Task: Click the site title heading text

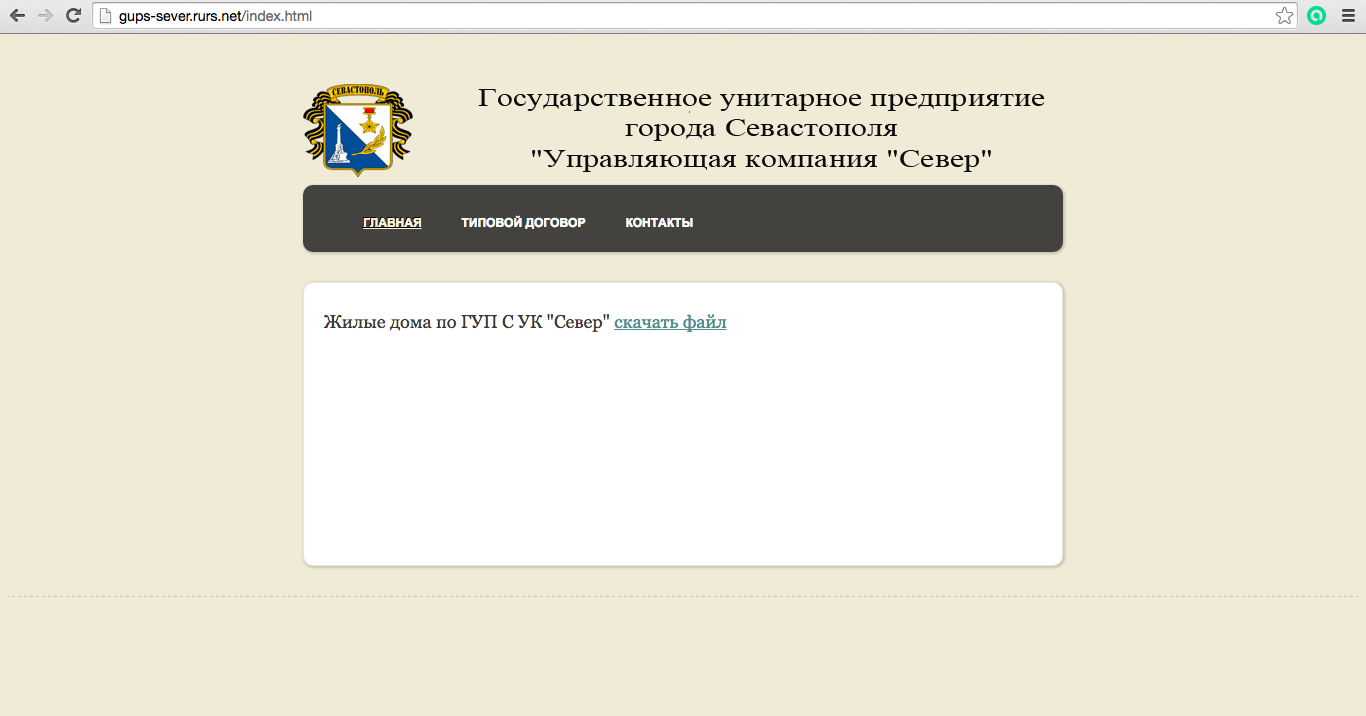Action: click(761, 128)
